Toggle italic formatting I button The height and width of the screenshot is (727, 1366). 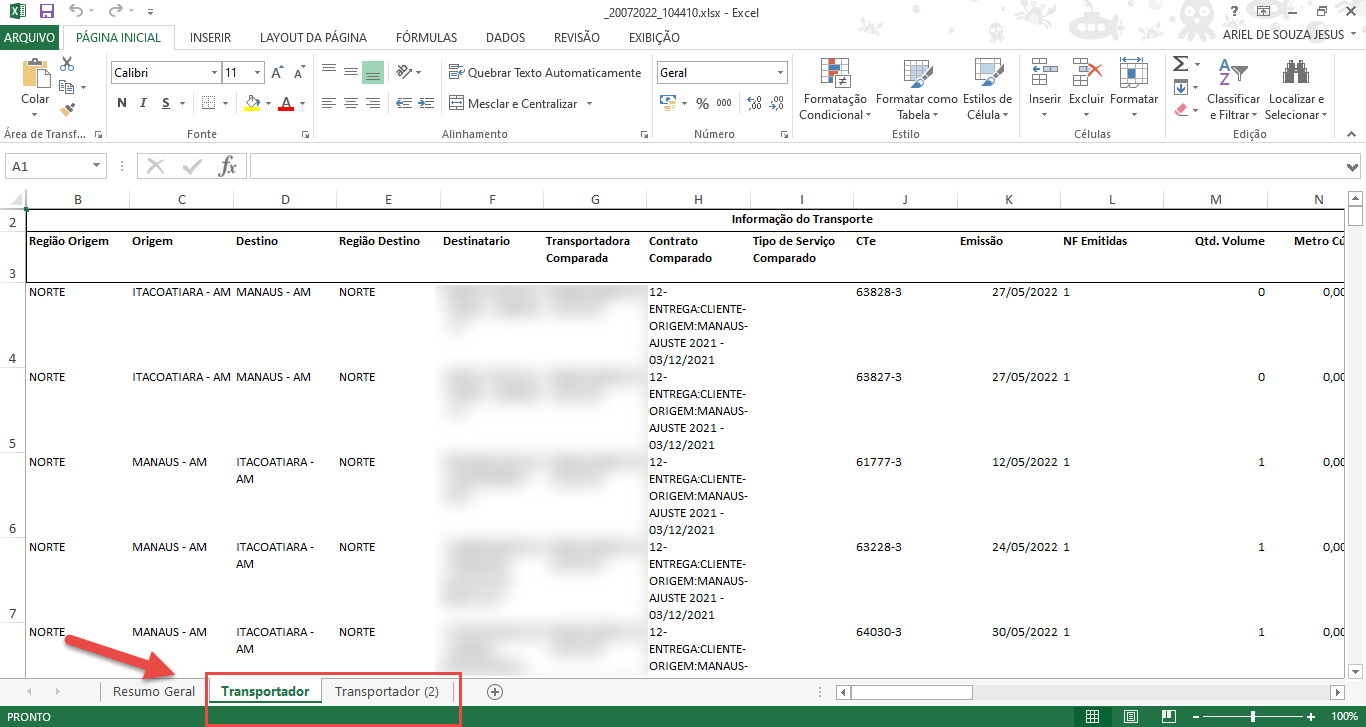pos(145,103)
